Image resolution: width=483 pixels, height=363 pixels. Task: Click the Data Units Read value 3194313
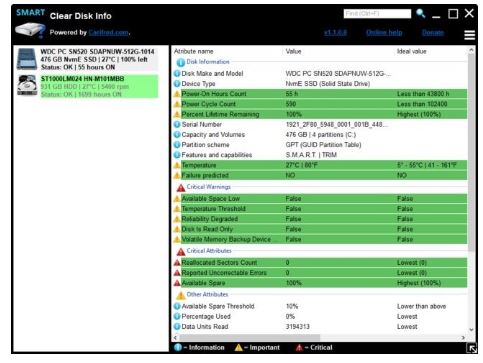click(298, 327)
